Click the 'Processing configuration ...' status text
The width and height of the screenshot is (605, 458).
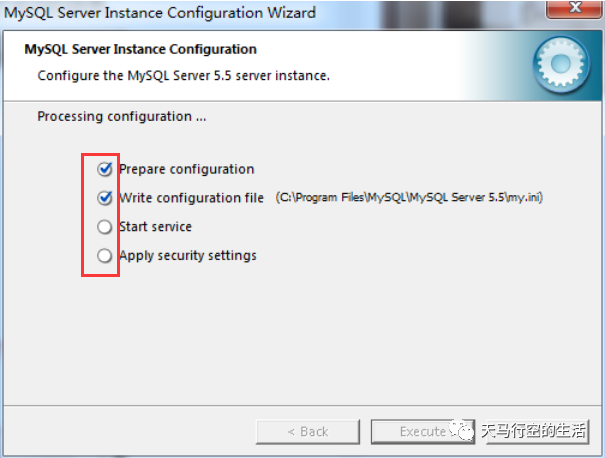point(122,116)
